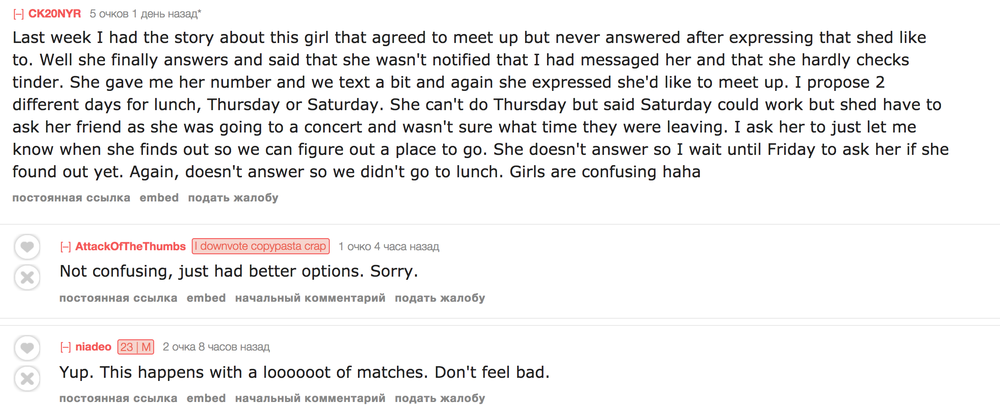Click 'embed' under niadeo's comment

(206, 398)
